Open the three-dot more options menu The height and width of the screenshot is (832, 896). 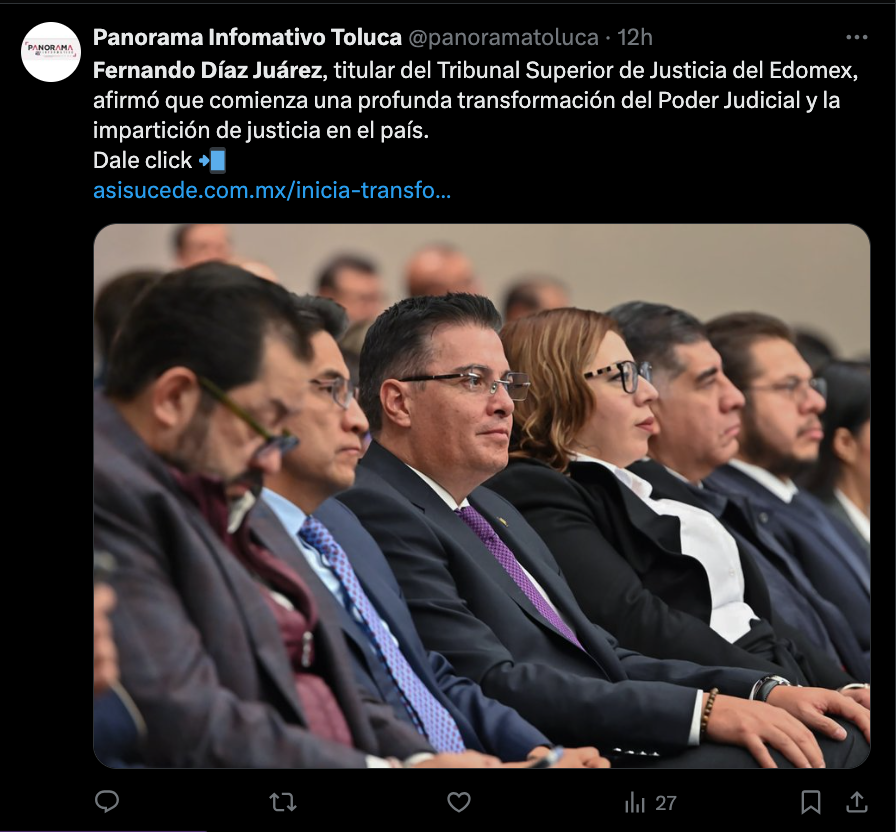pyautogui.click(x=857, y=38)
